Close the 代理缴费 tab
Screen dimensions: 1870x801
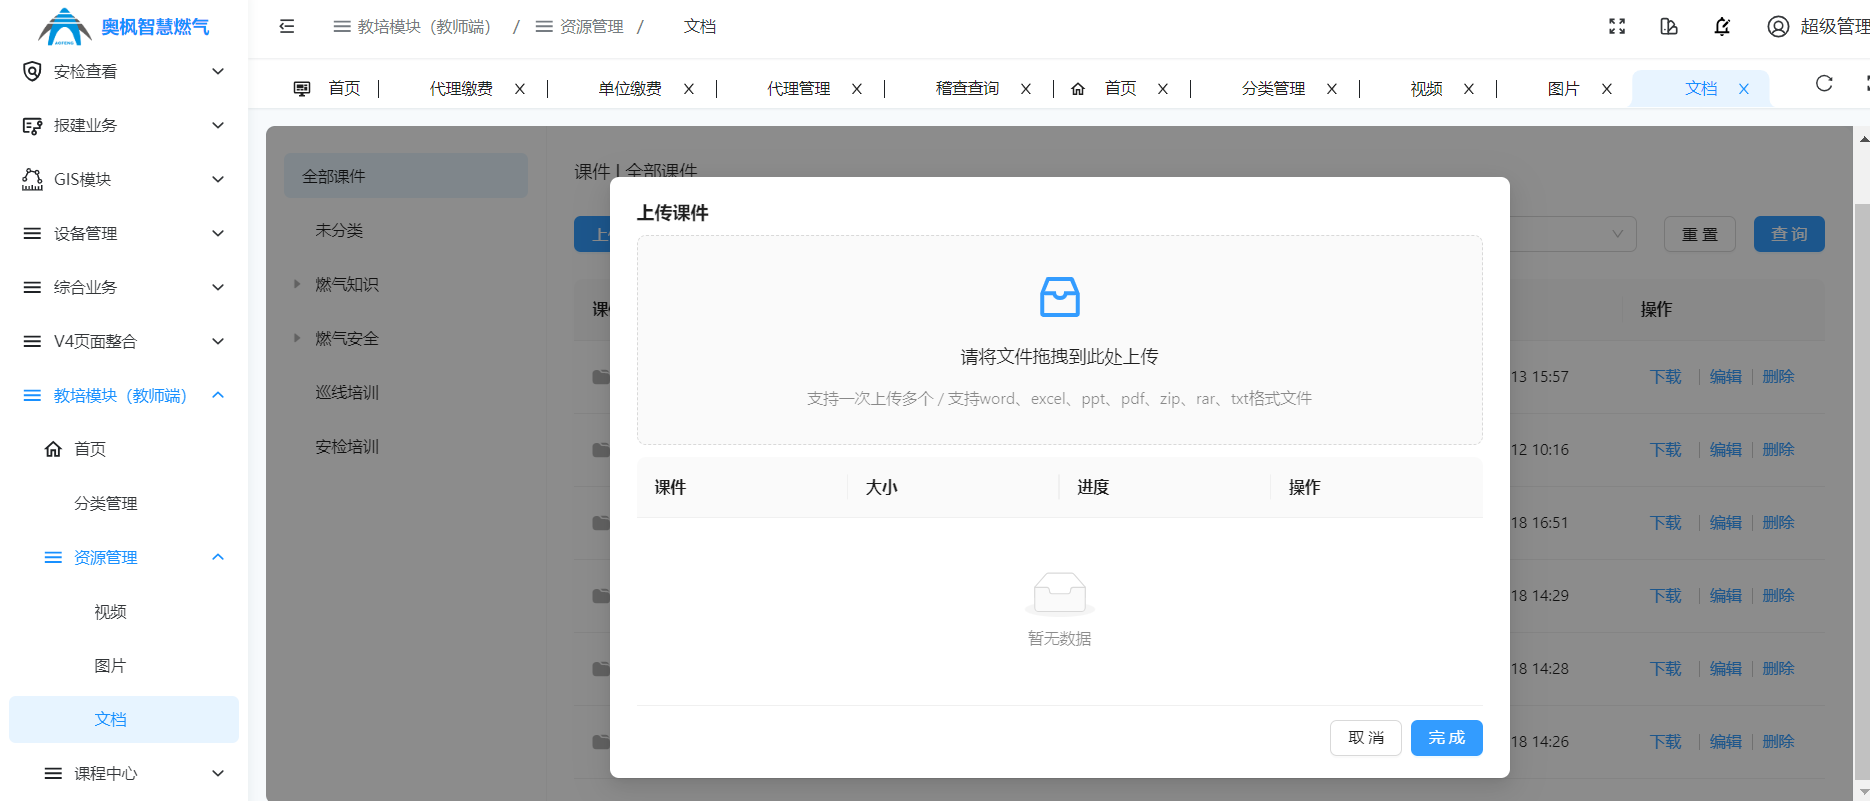520,88
